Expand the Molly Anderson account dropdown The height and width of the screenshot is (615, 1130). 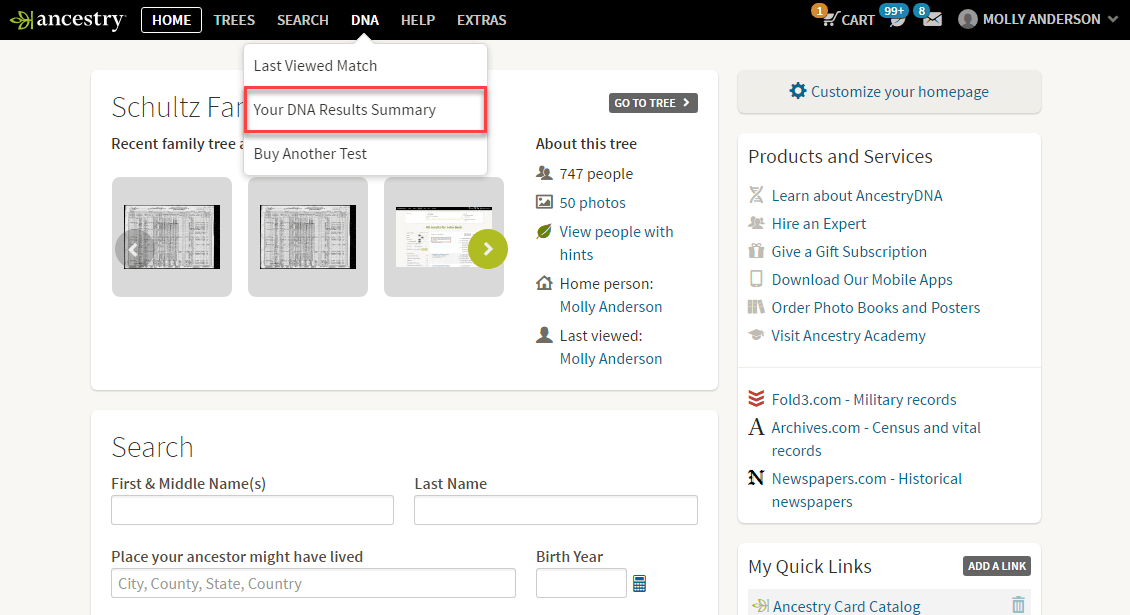point(1113,19)
